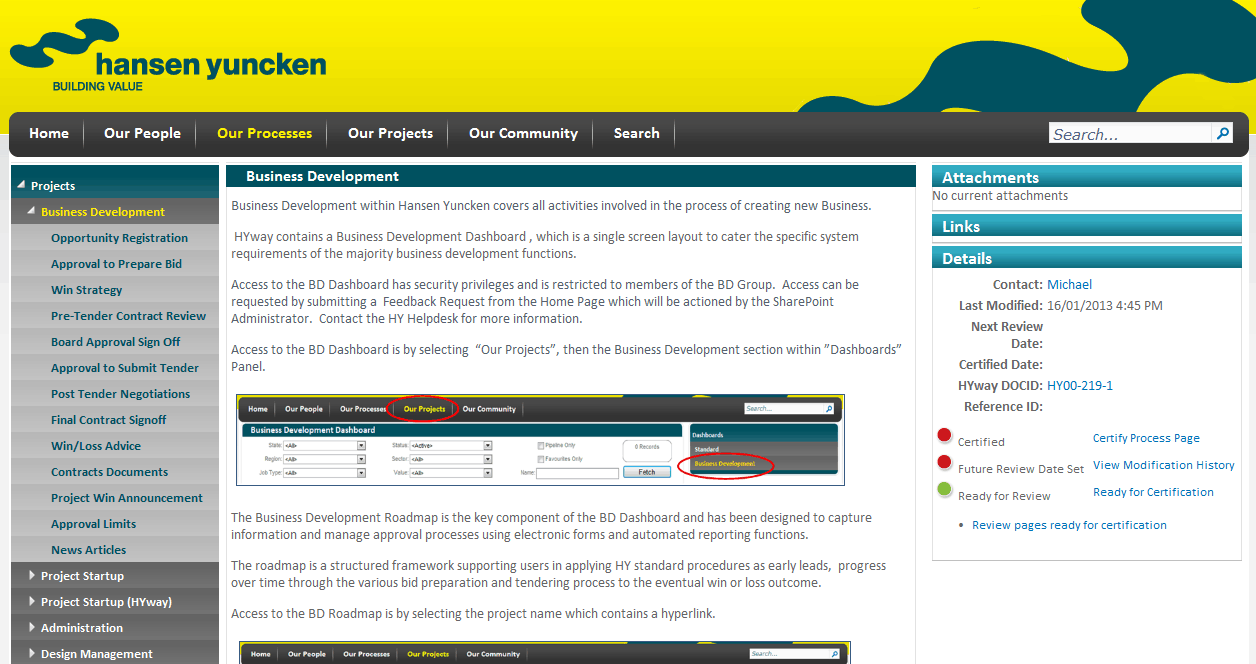Collapse the Projects section arrow
This screenshot has width=1256, height=664.
point(21,185)
